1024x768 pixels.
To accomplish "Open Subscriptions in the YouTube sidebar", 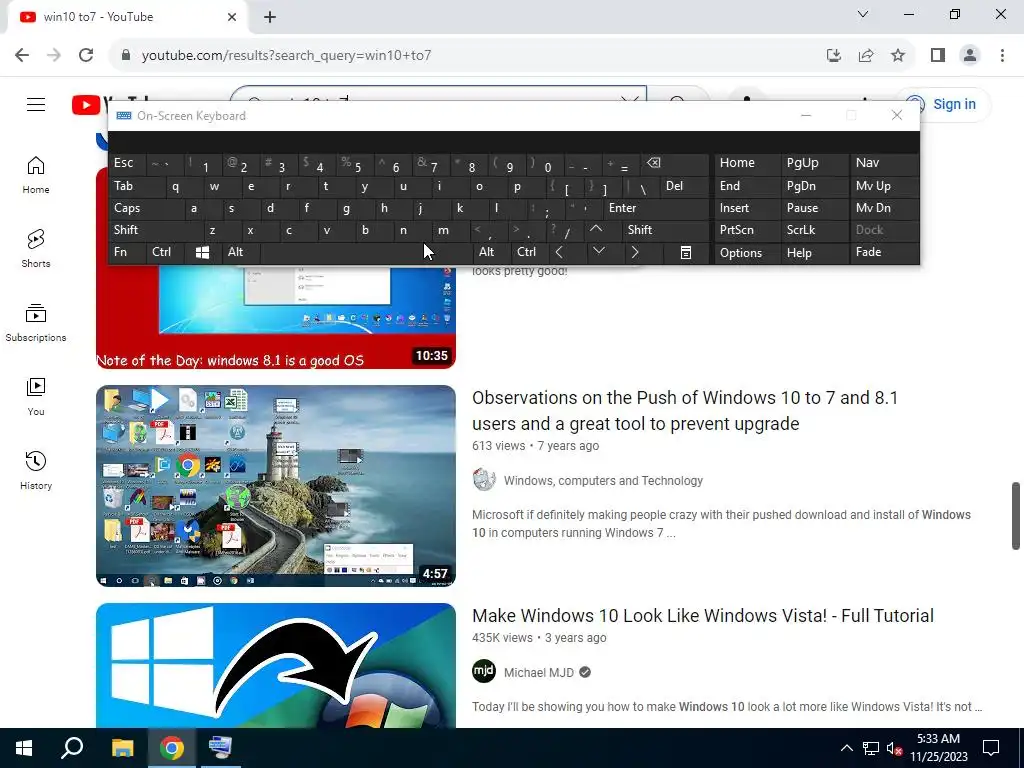I will pyautogui.click(x=36, y=323).
